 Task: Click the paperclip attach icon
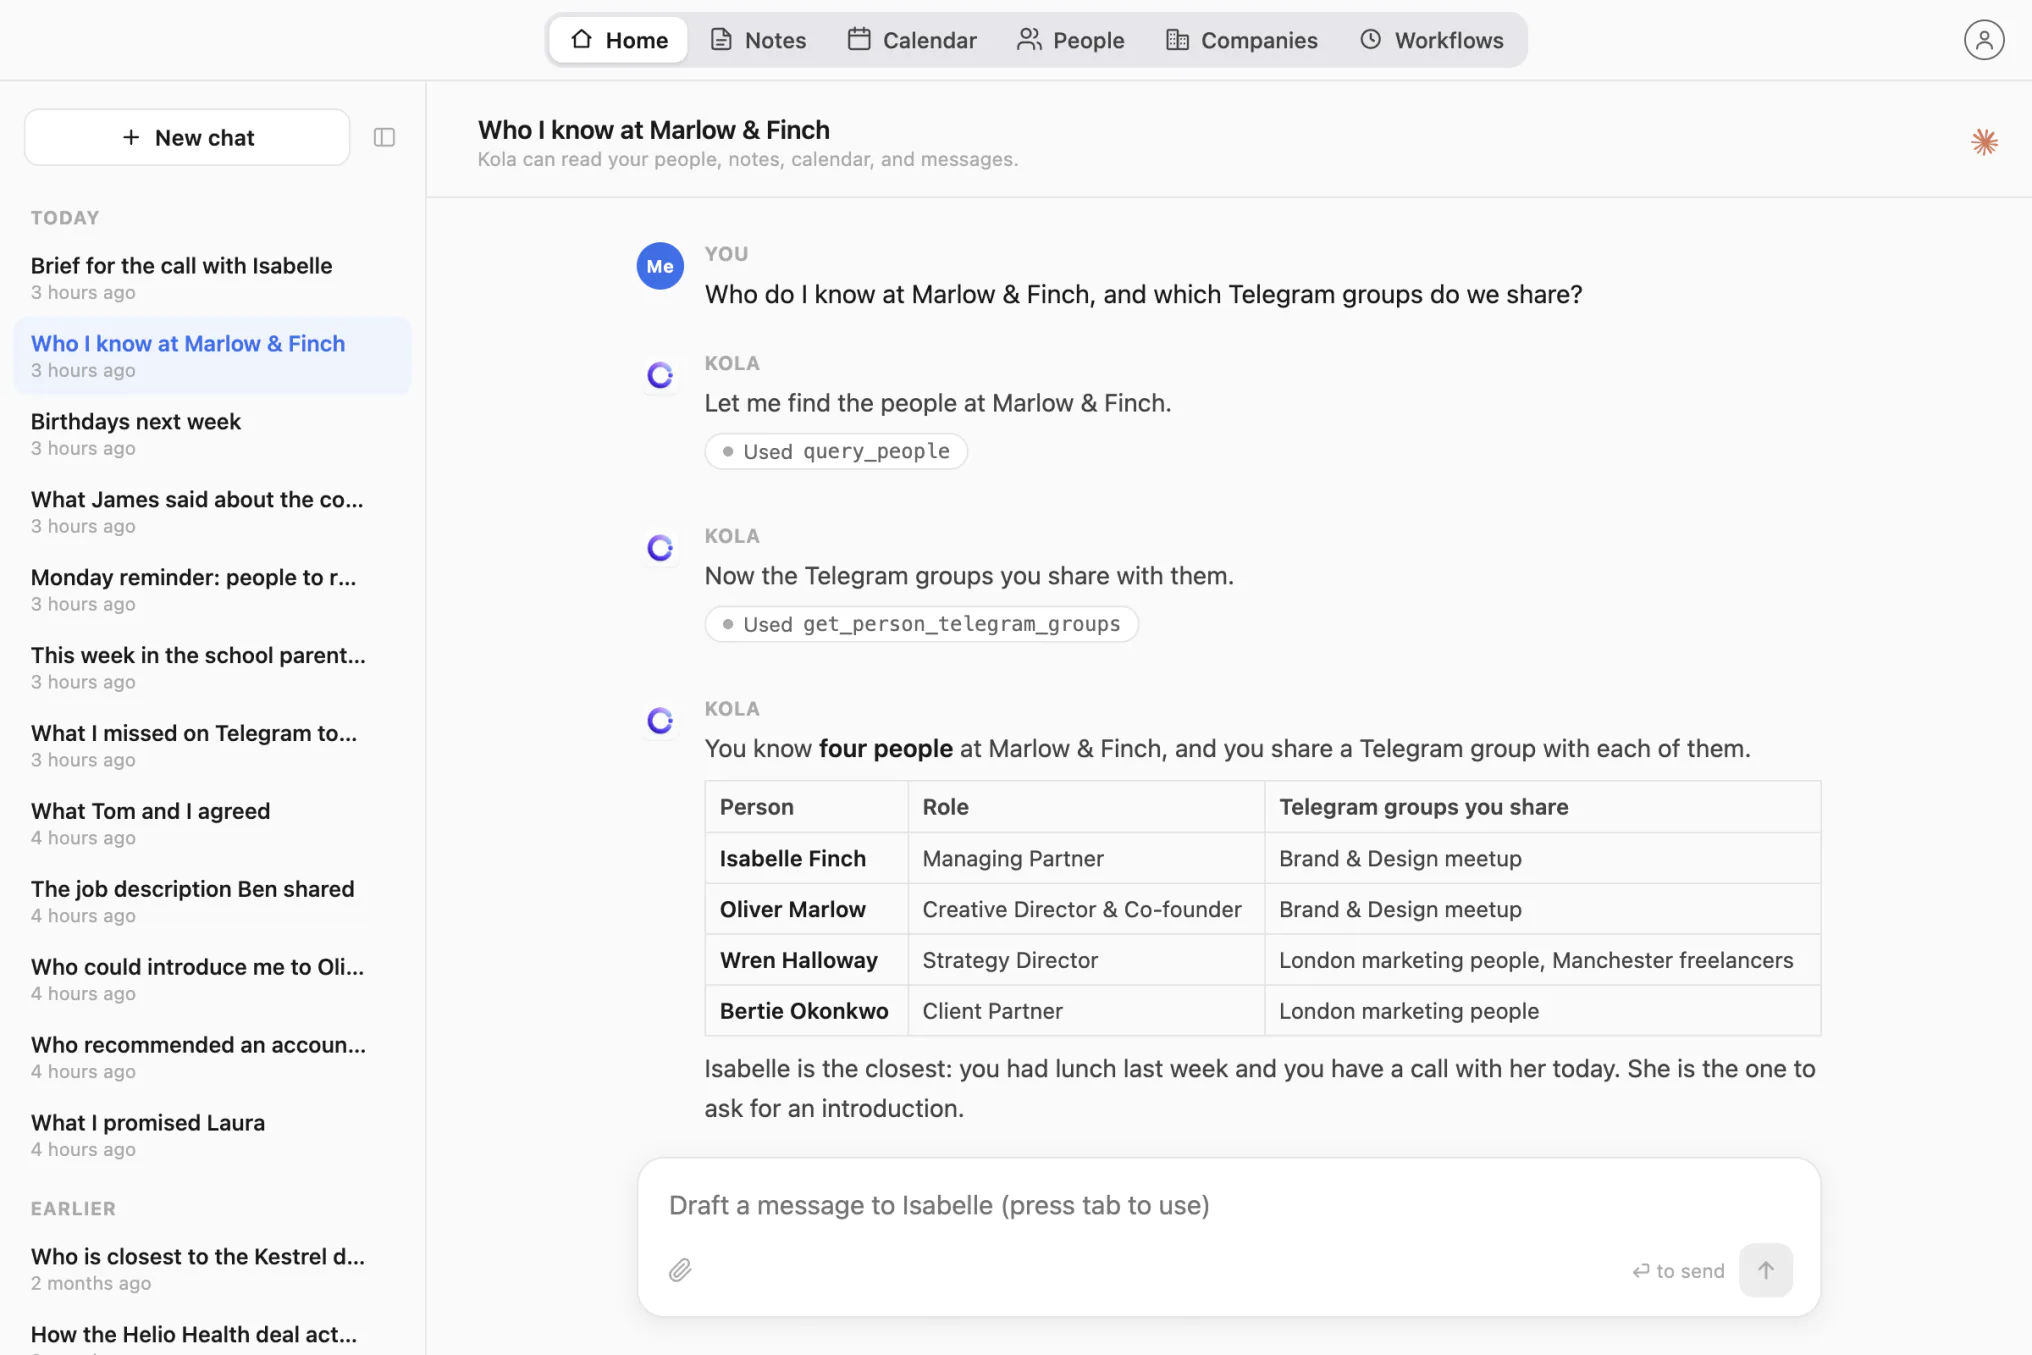click(x=680, y=1270)
